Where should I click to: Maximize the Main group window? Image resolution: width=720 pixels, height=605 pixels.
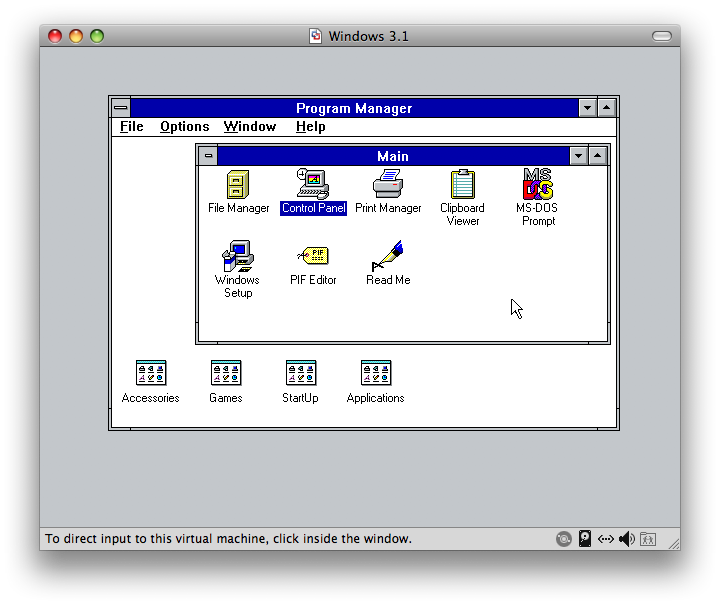click(597, 156)
